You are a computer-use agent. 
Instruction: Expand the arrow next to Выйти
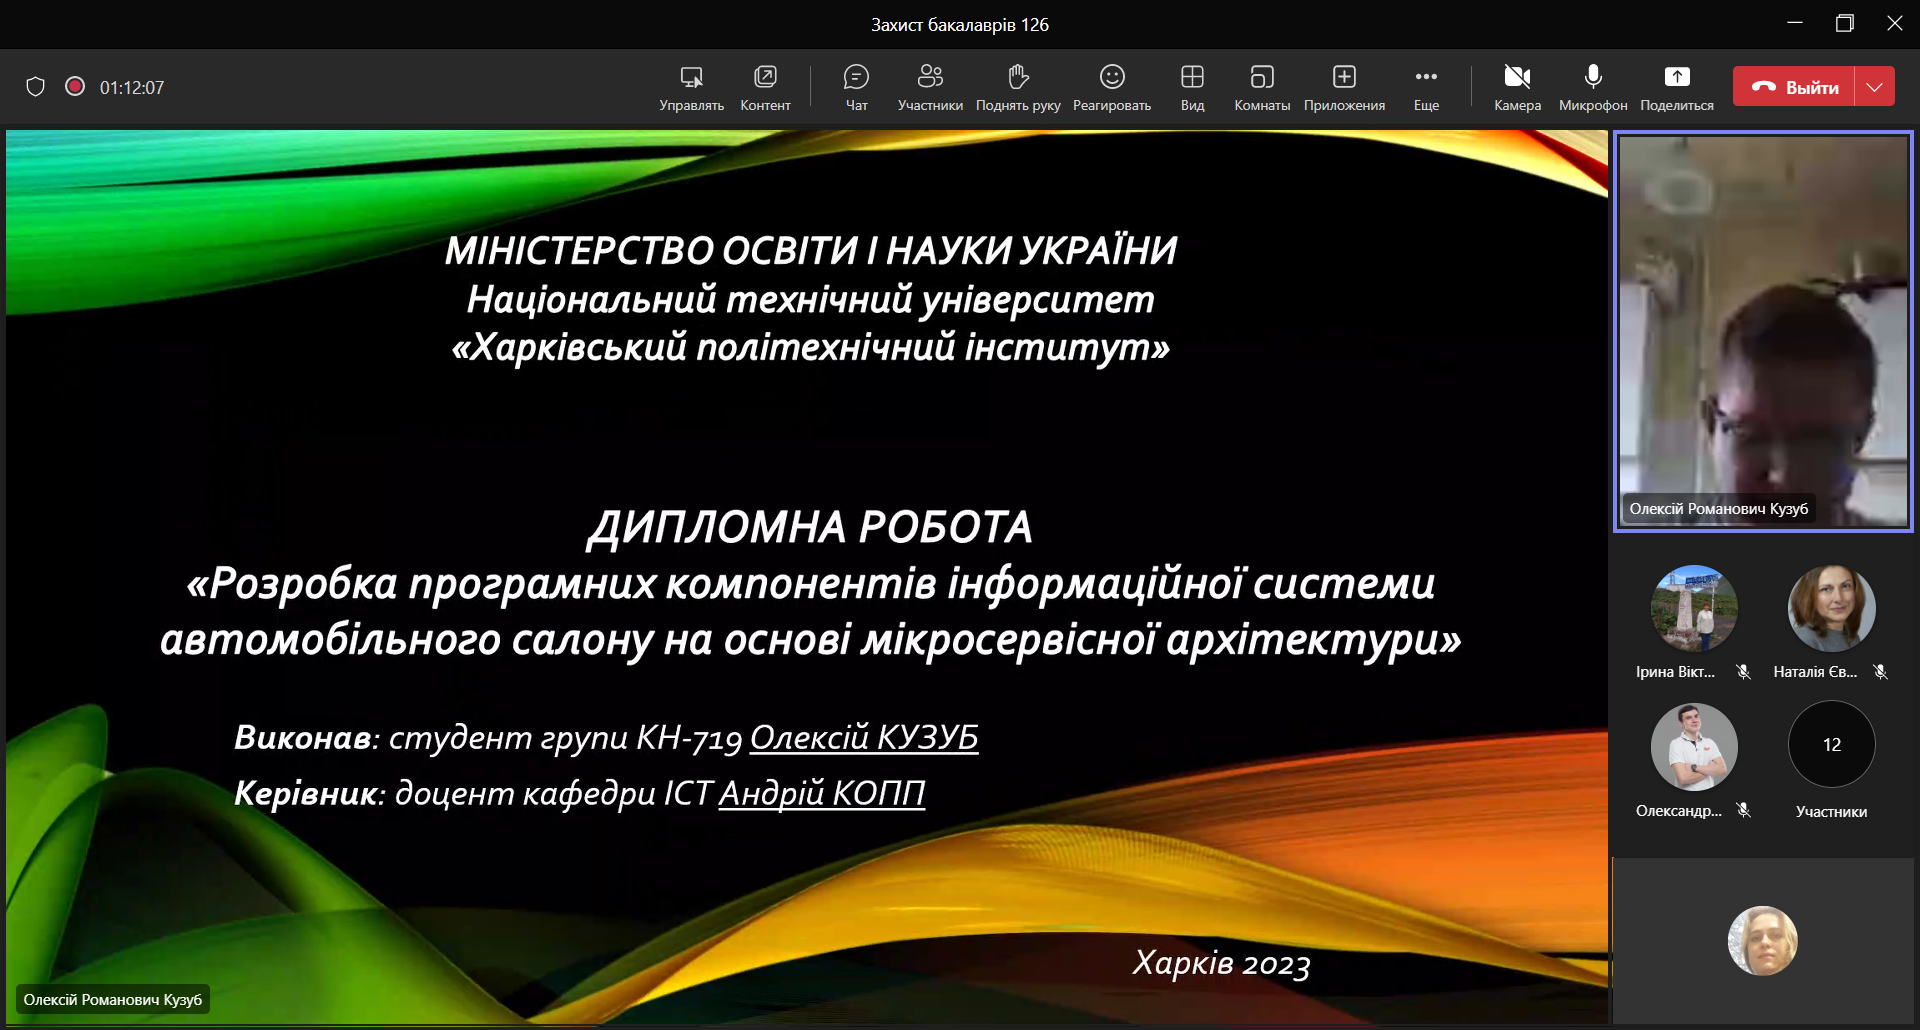click(x=1875, y=87)
